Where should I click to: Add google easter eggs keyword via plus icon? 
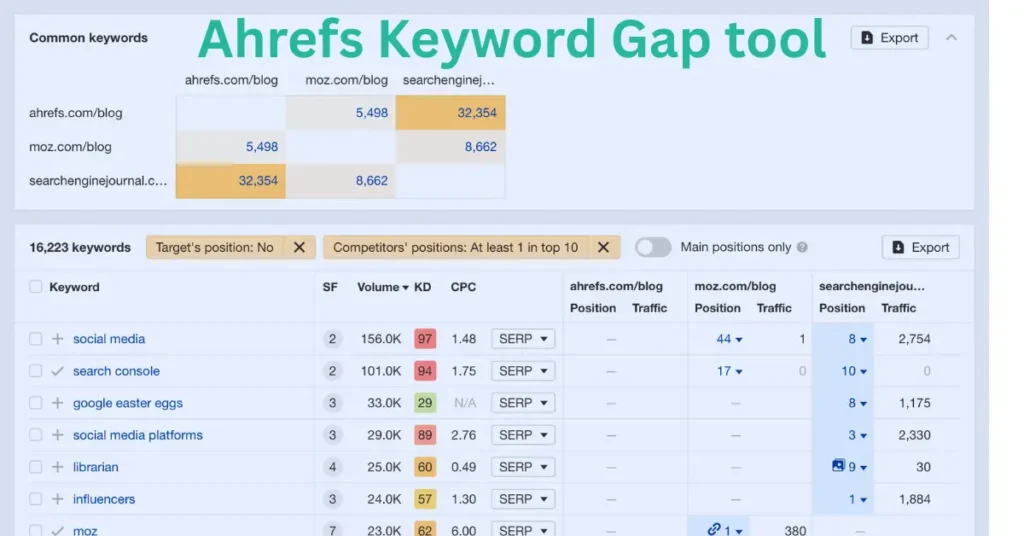[x=57, y=403]
